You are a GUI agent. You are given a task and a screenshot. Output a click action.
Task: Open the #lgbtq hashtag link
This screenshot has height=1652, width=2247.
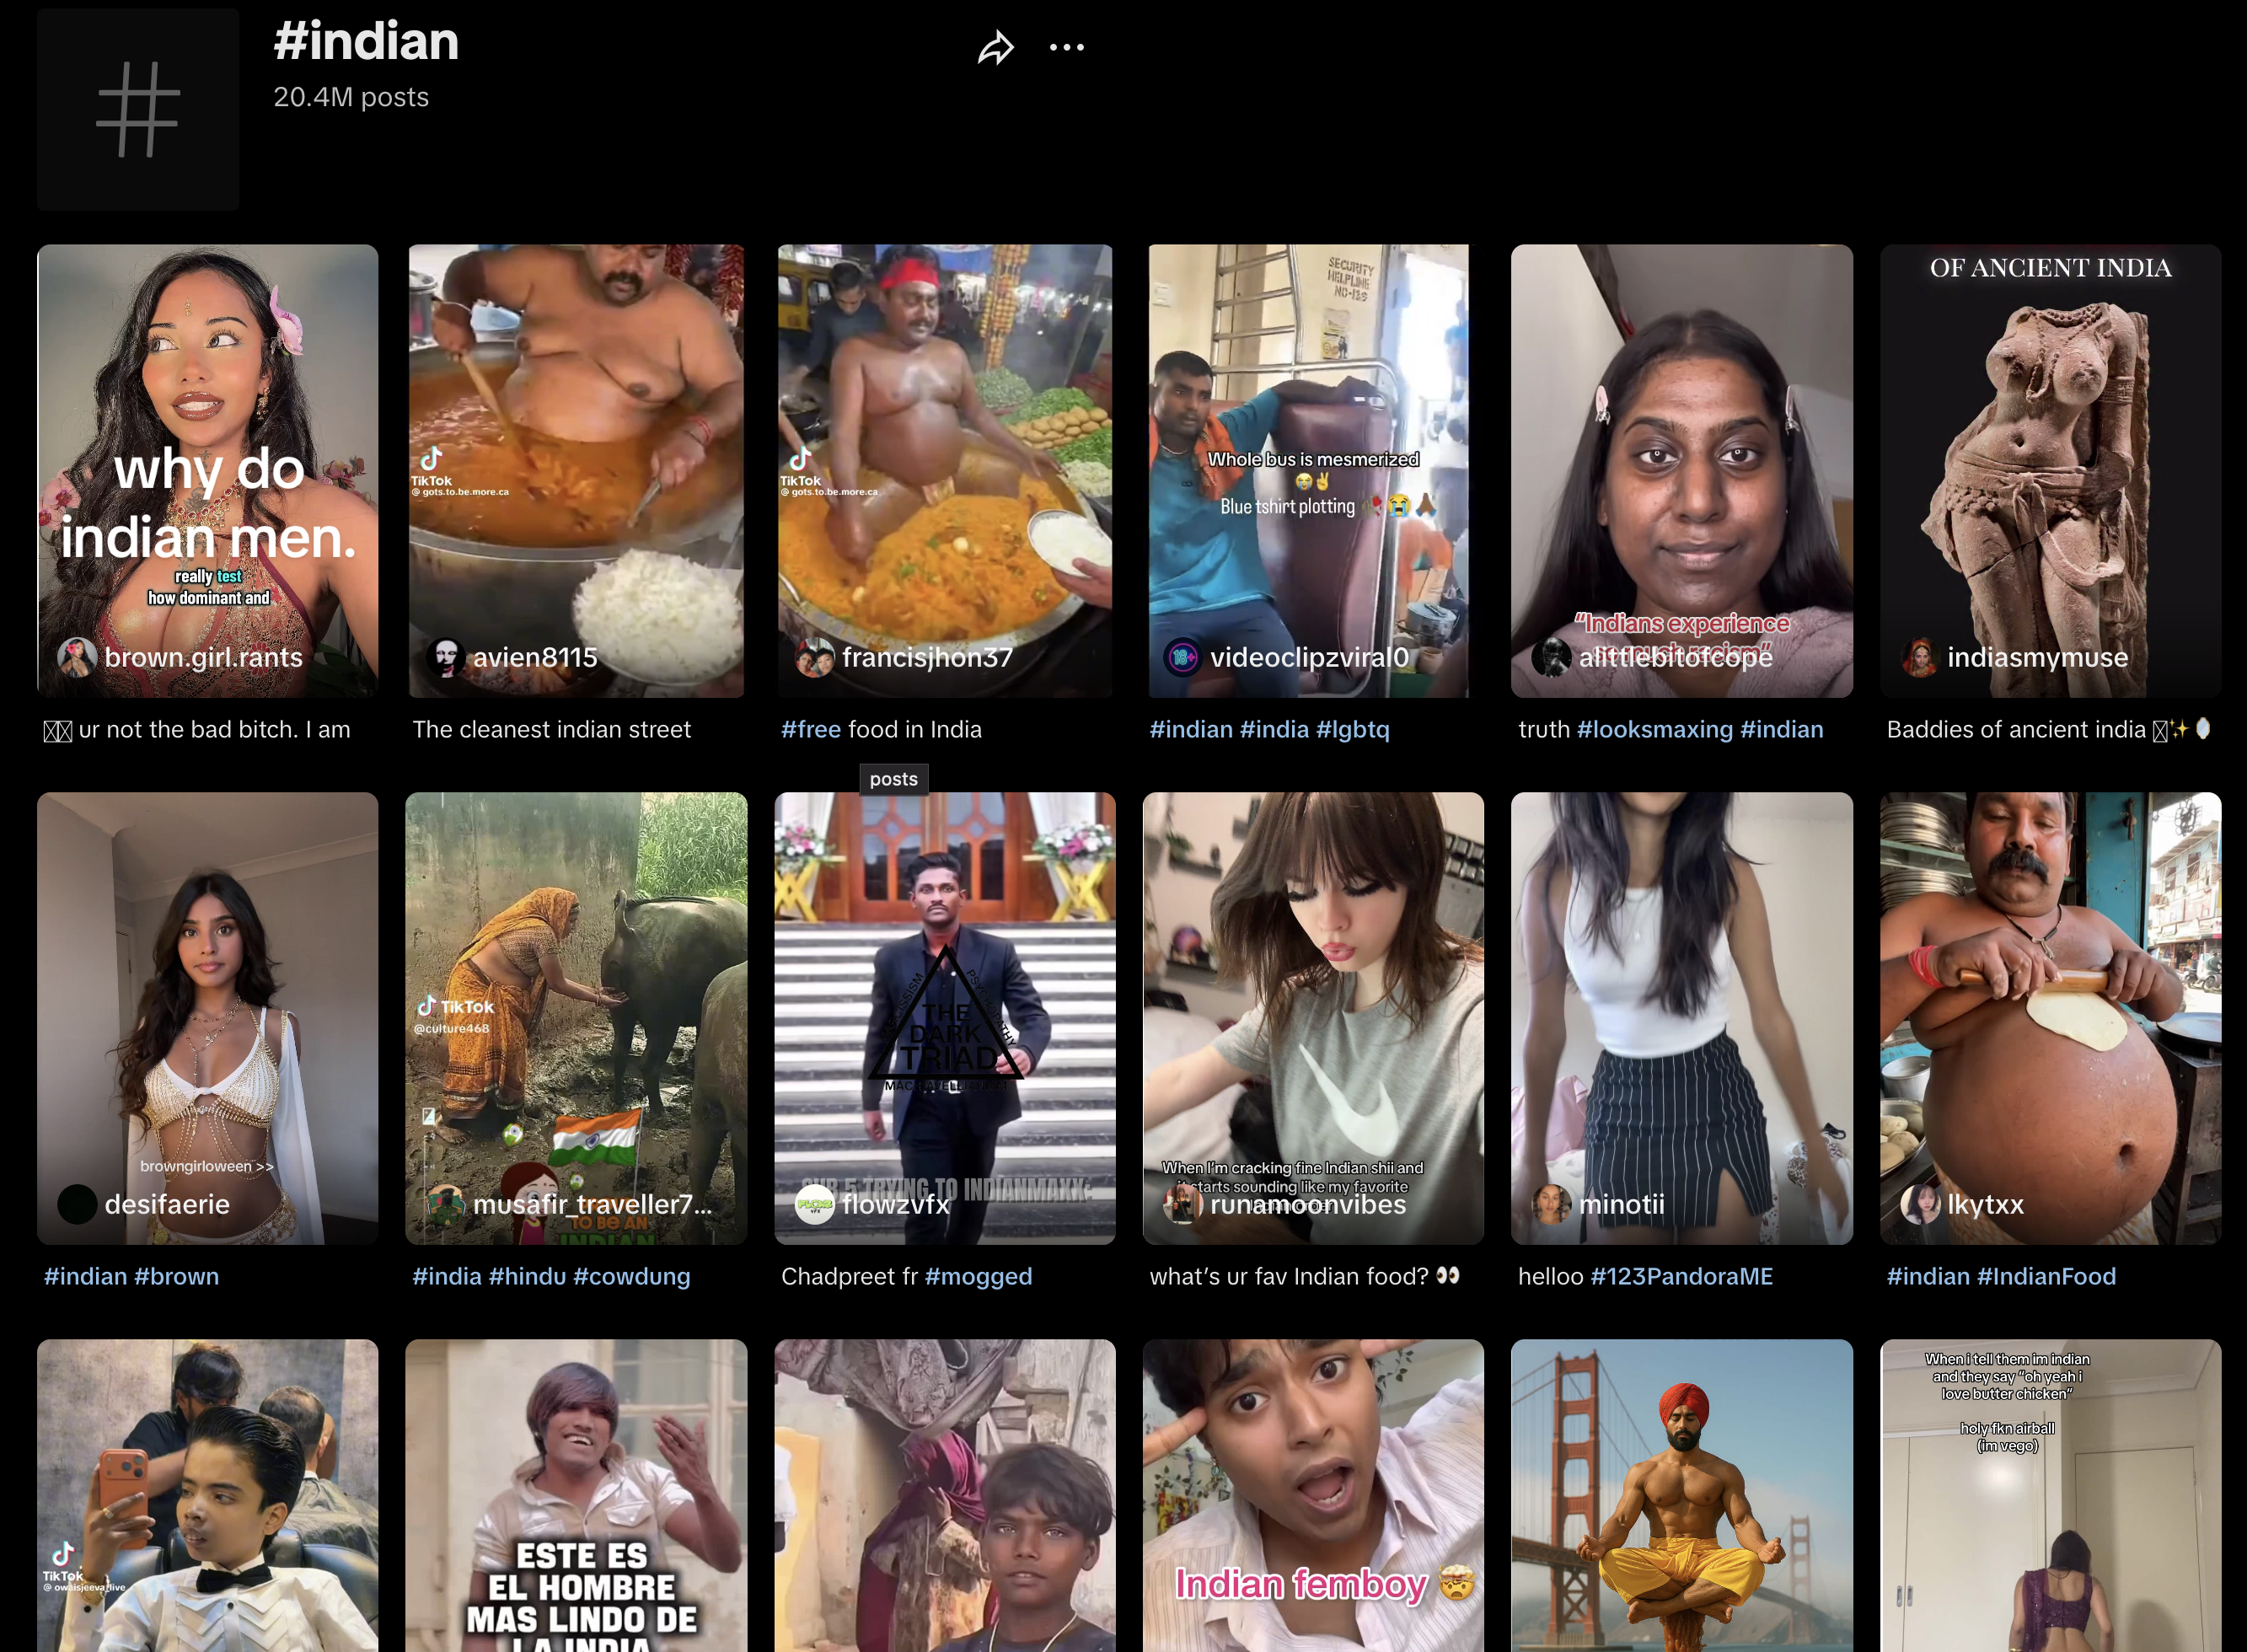click(1352, 729)
